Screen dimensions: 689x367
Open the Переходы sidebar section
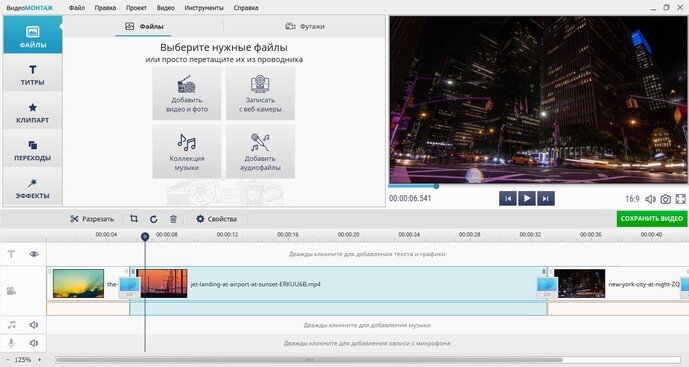(x=33, y=150)
